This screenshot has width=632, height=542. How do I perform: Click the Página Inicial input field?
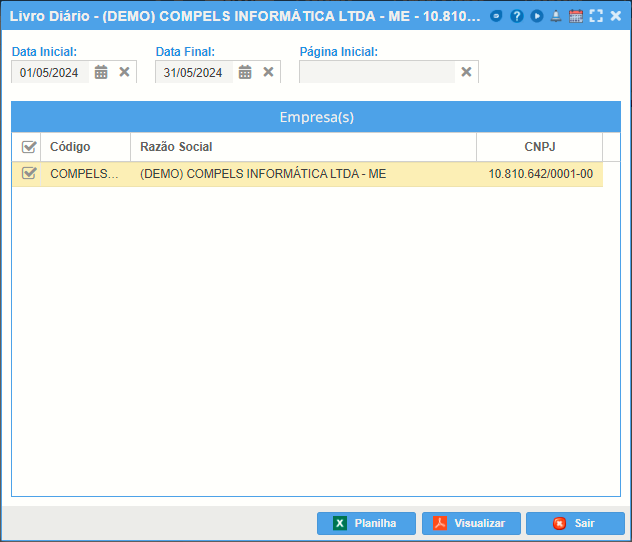[377, 72]
